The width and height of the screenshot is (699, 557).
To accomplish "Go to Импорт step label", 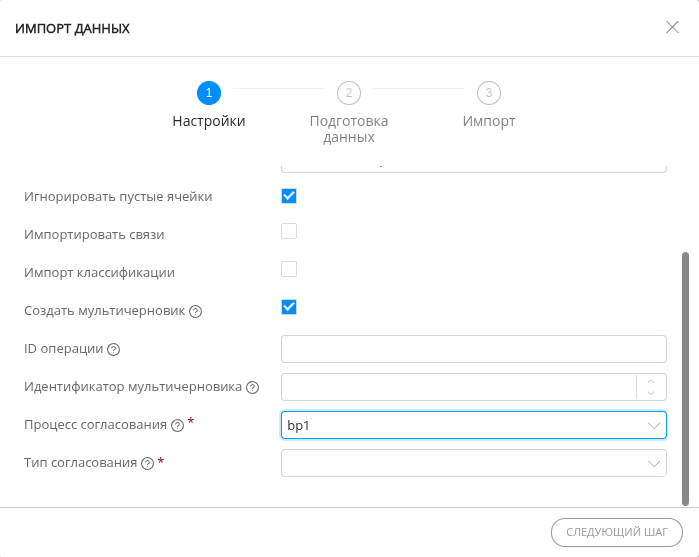I will tap(488, 121).
